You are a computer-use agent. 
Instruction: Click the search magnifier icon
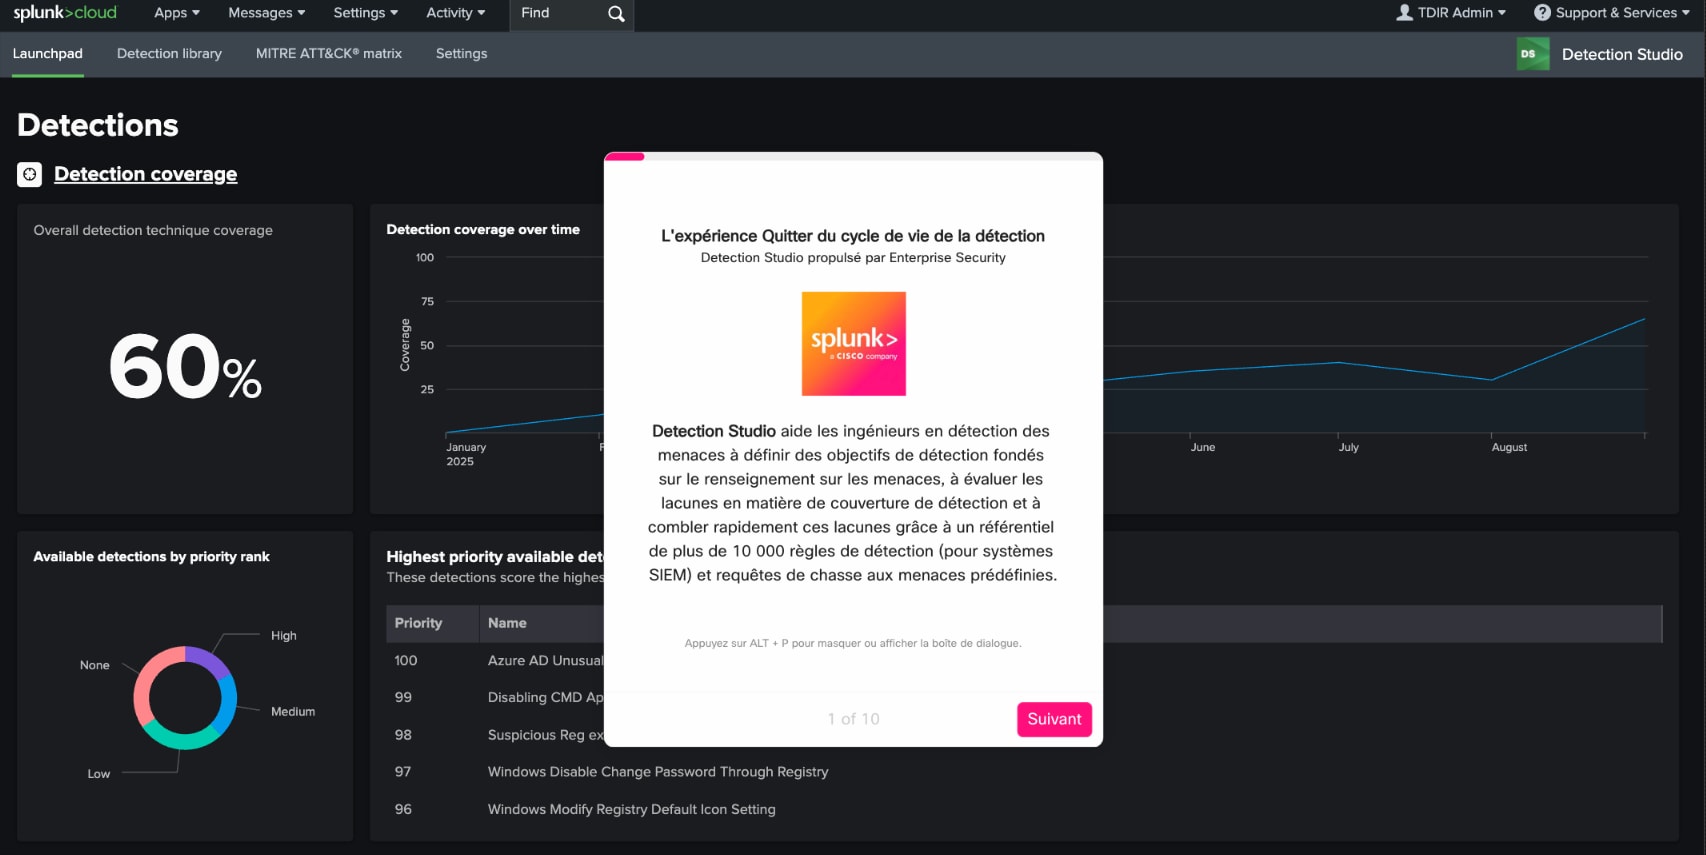(x=616, y=14)
